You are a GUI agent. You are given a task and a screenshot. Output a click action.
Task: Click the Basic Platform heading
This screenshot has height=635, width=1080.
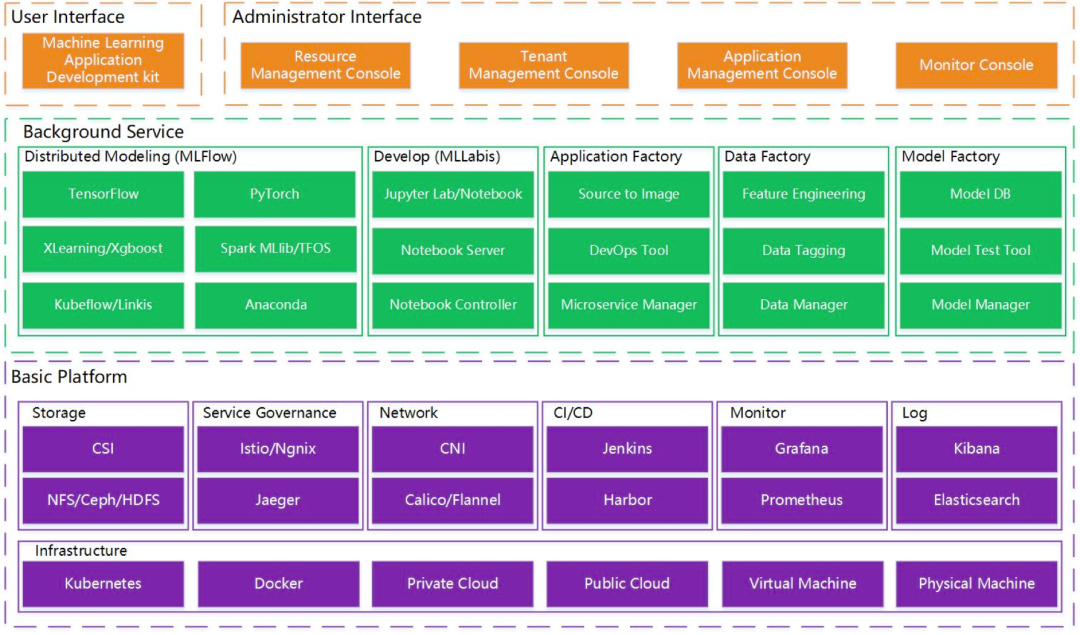click(69, 377)
